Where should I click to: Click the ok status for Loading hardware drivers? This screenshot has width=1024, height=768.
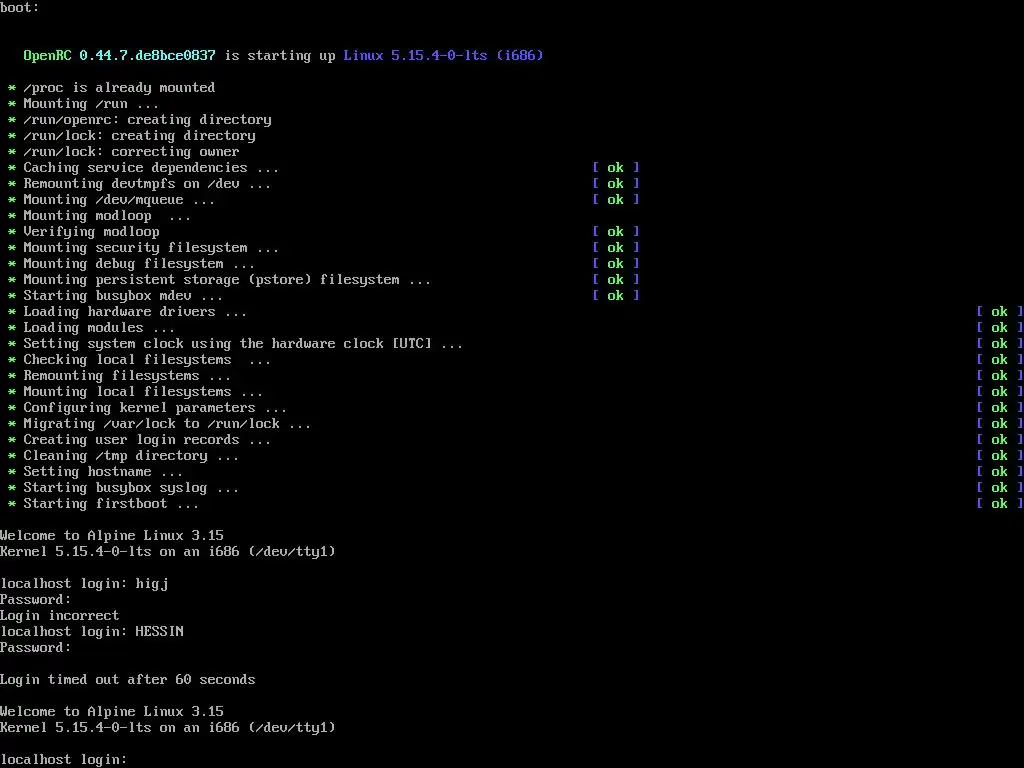coord(999,312)
